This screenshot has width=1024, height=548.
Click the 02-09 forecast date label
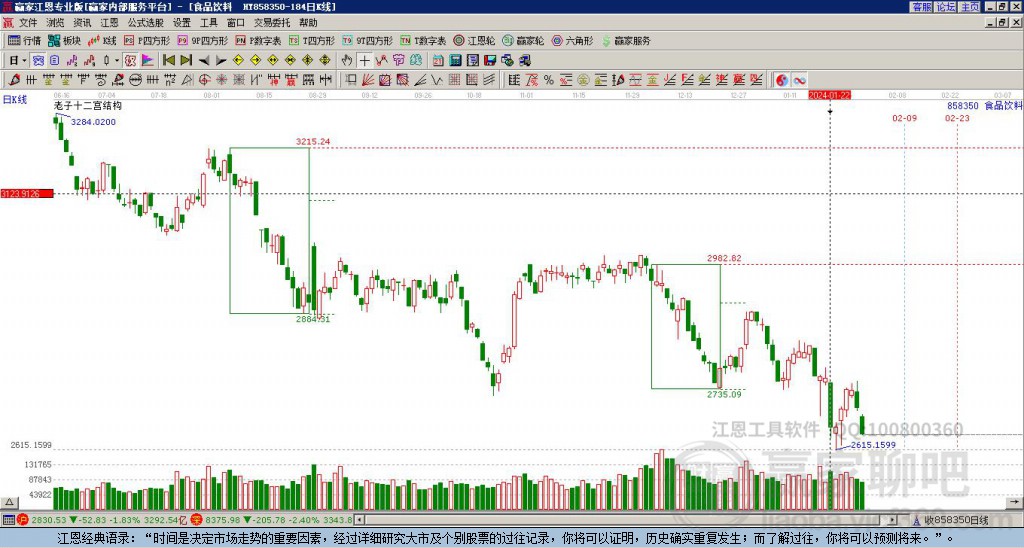point(904,118)
